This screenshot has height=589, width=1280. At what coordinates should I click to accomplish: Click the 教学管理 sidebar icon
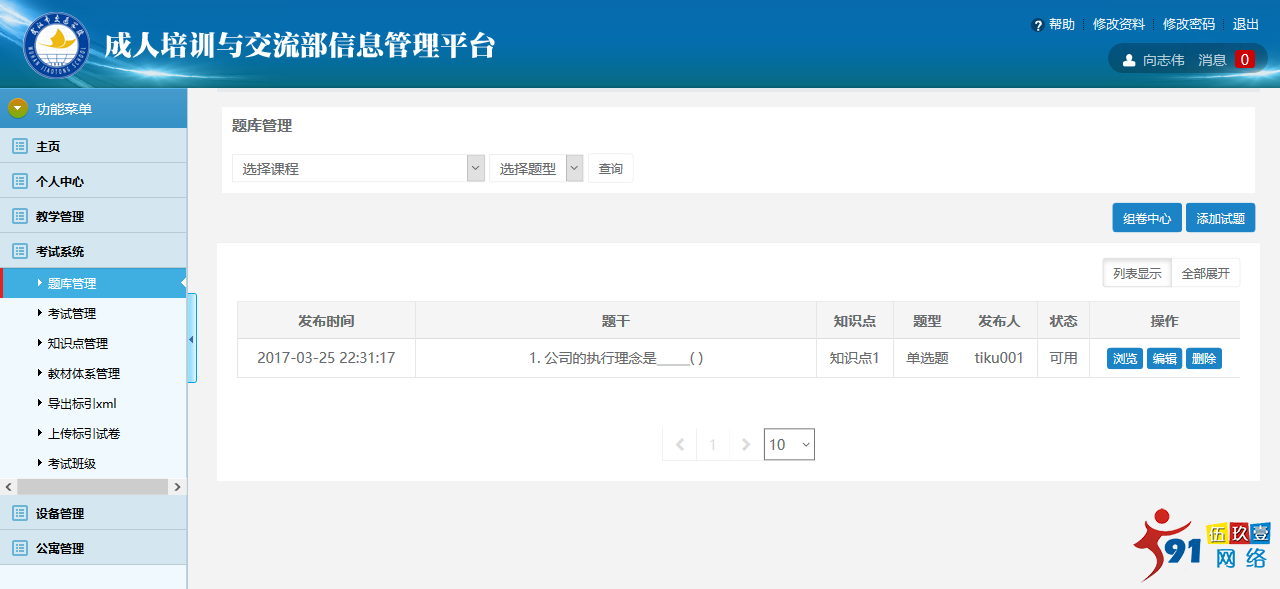[17, 215]
